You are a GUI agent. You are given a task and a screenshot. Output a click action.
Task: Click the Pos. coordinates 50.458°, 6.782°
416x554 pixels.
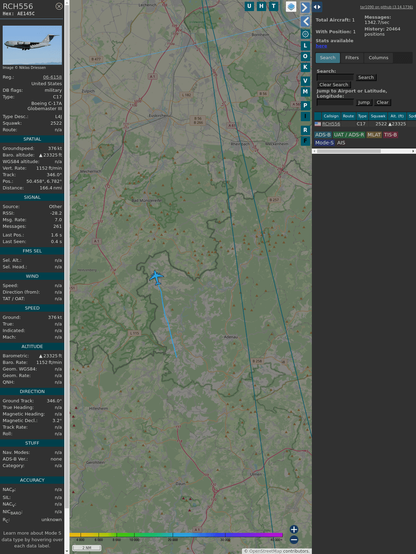(44, 181)
